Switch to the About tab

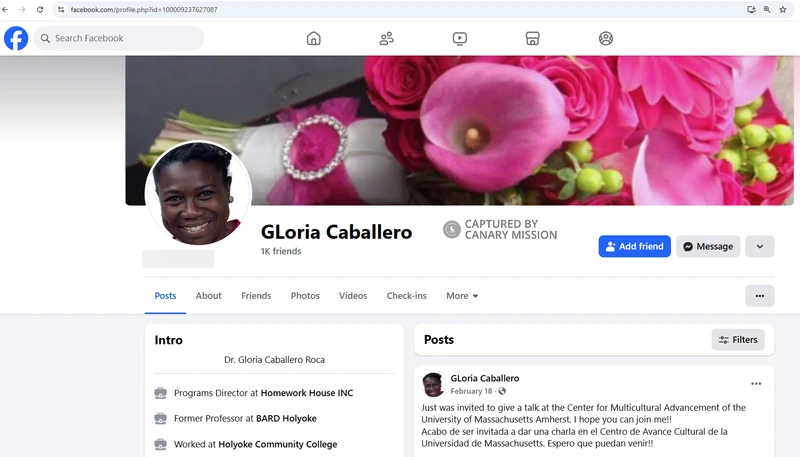coord(209,296)
